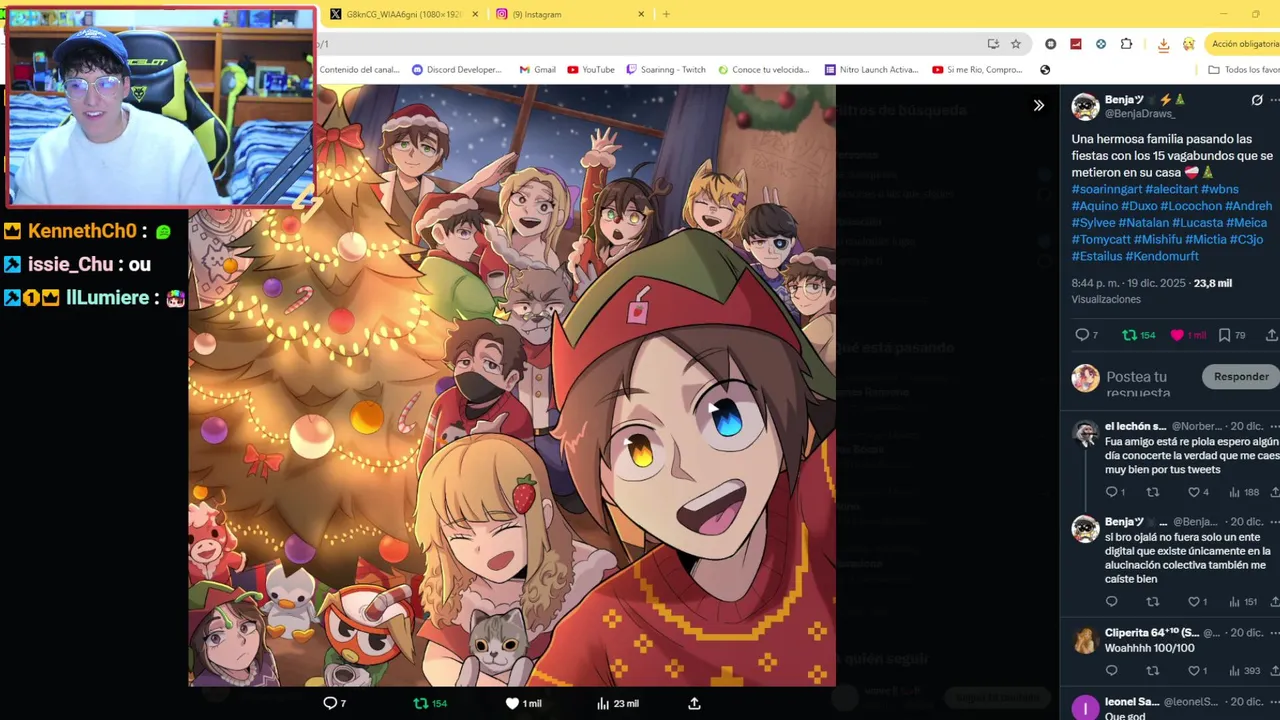The image size is (1280, 720).
Task: Open Contenido del canal bookmark
Action: (x=359, y=70)
